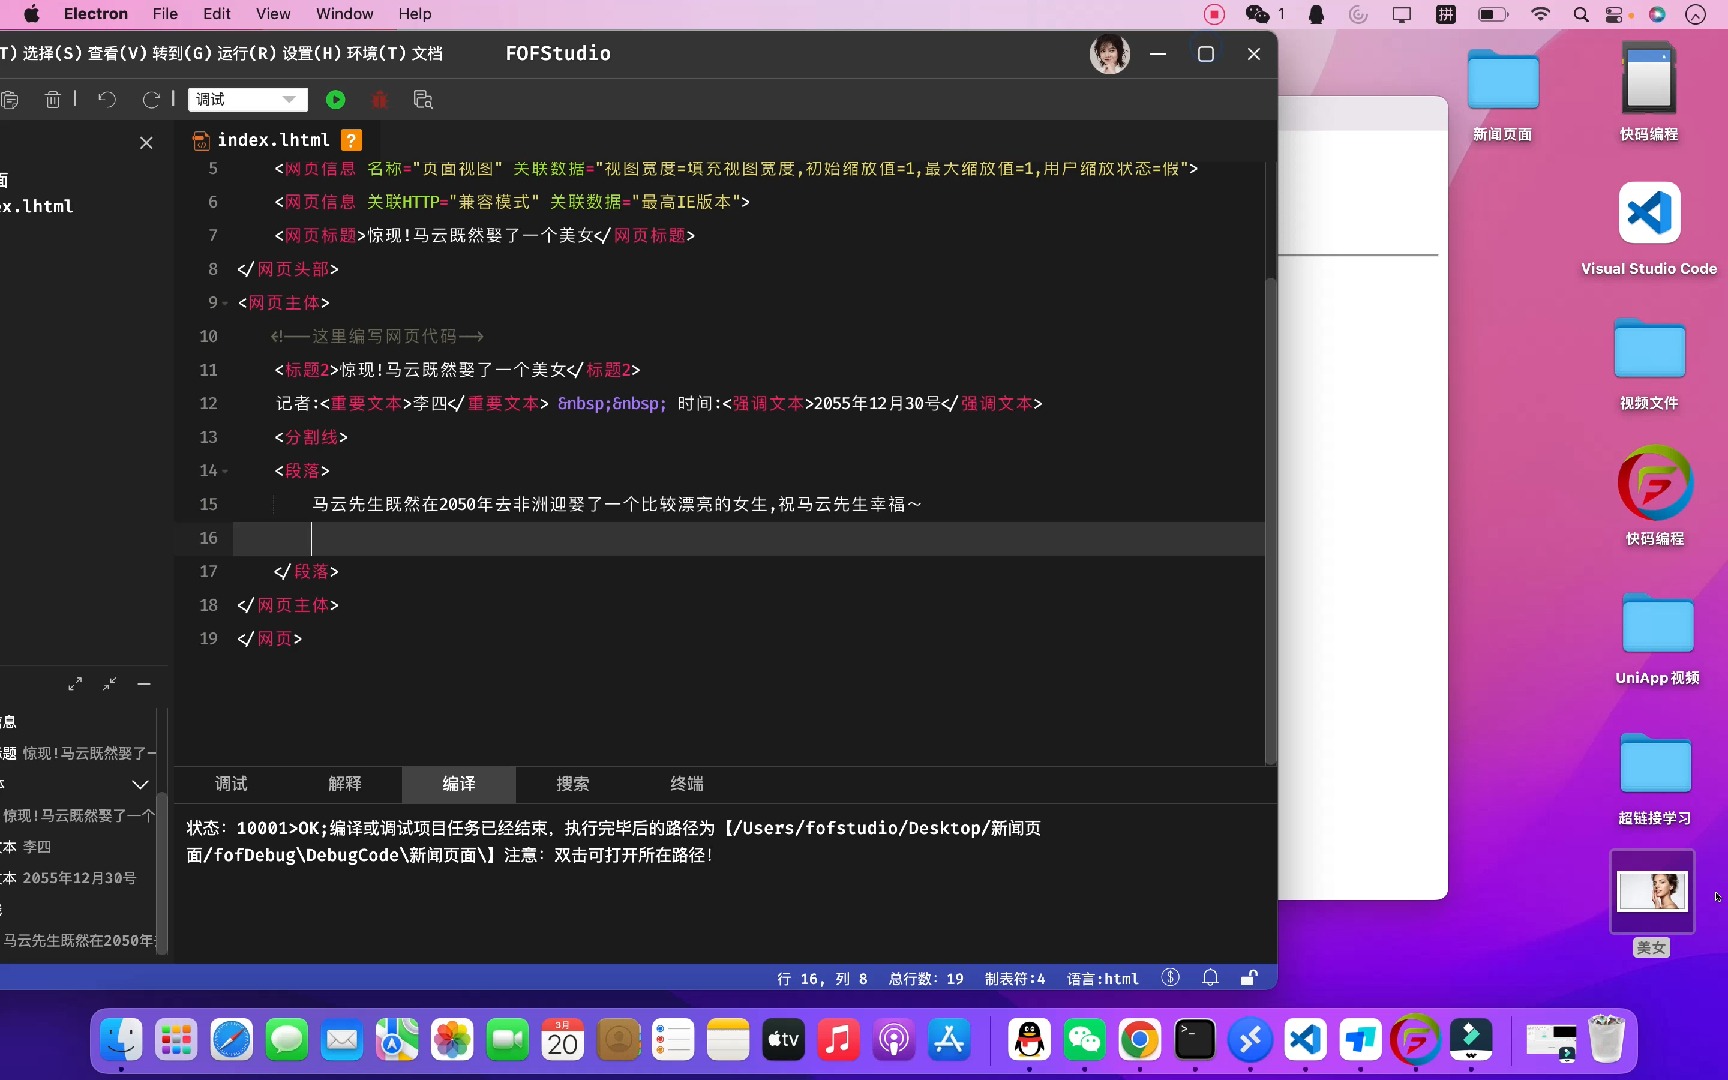Expand all outline nodes icon
The height and width of the screenshot is (1080, 1728).
click(x=75, y=684)
